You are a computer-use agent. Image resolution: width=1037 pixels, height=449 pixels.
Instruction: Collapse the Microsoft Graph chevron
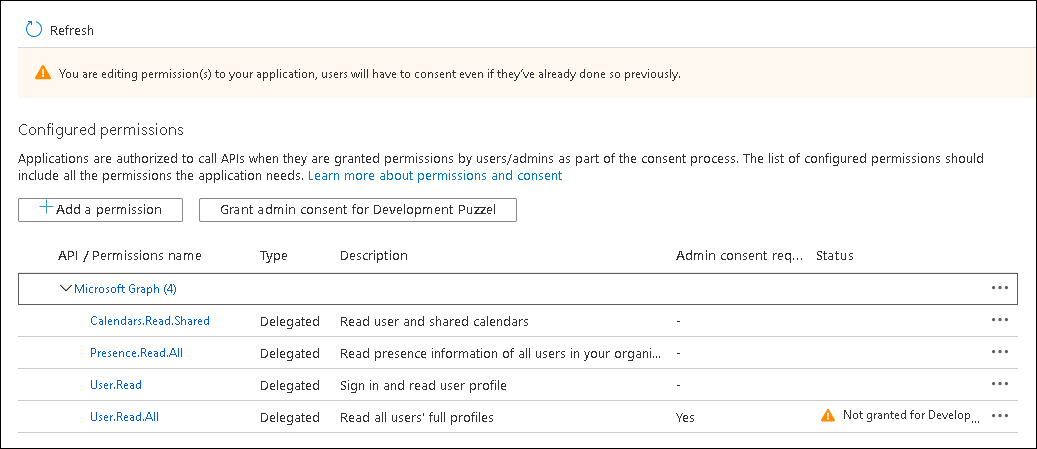pyautogui.click(x=66, y=288)
